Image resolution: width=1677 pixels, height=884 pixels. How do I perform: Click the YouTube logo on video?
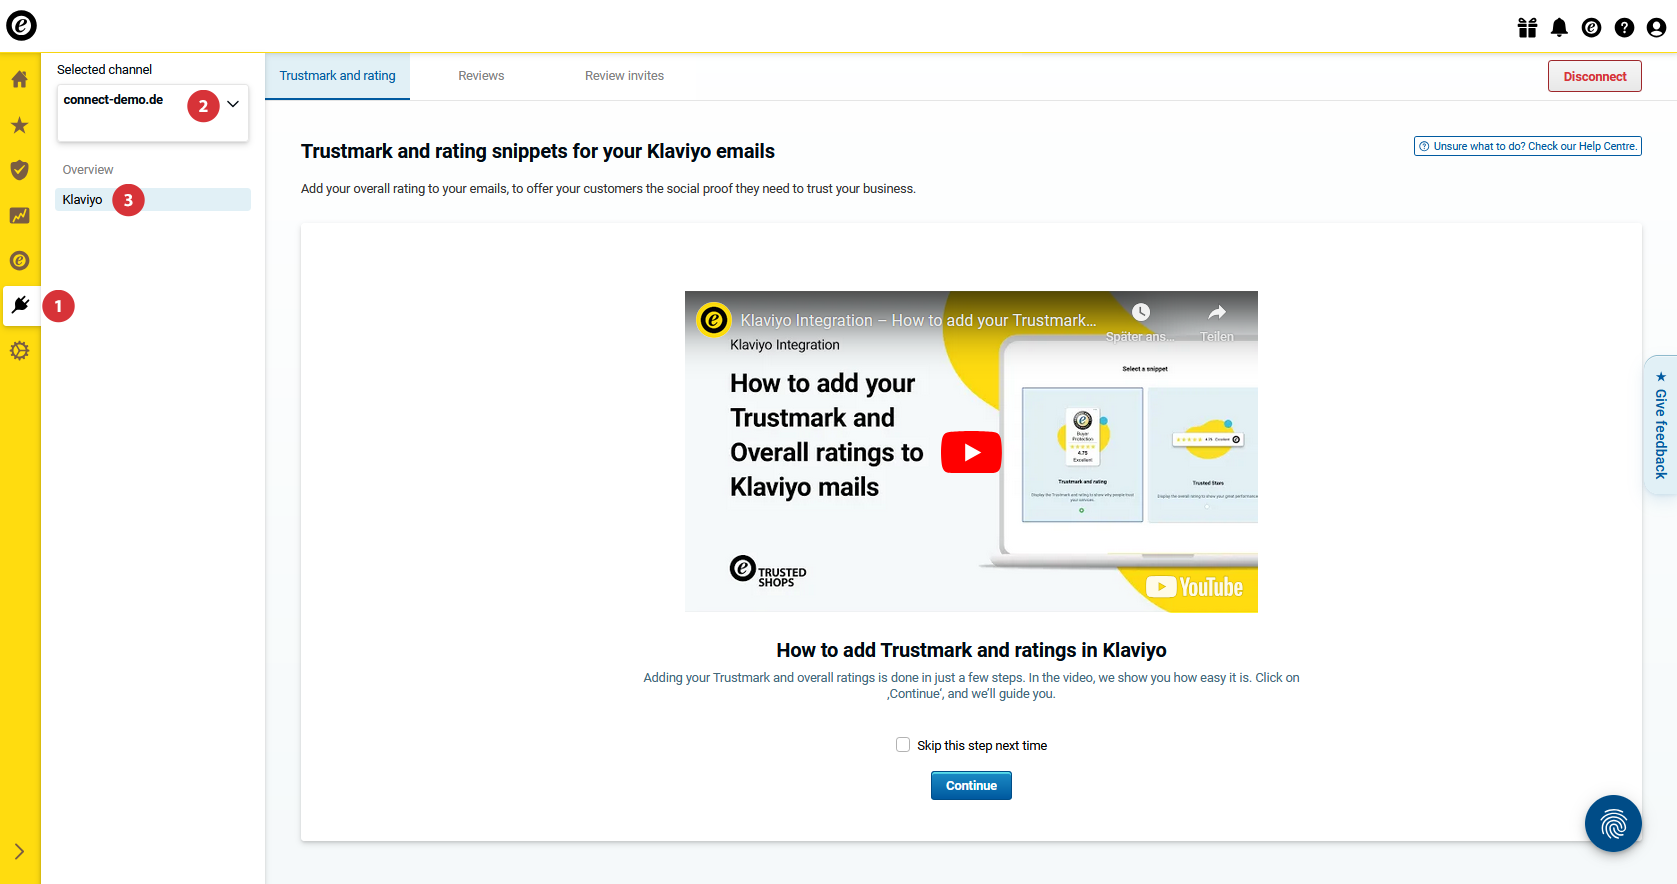(x=1194, y=587)
